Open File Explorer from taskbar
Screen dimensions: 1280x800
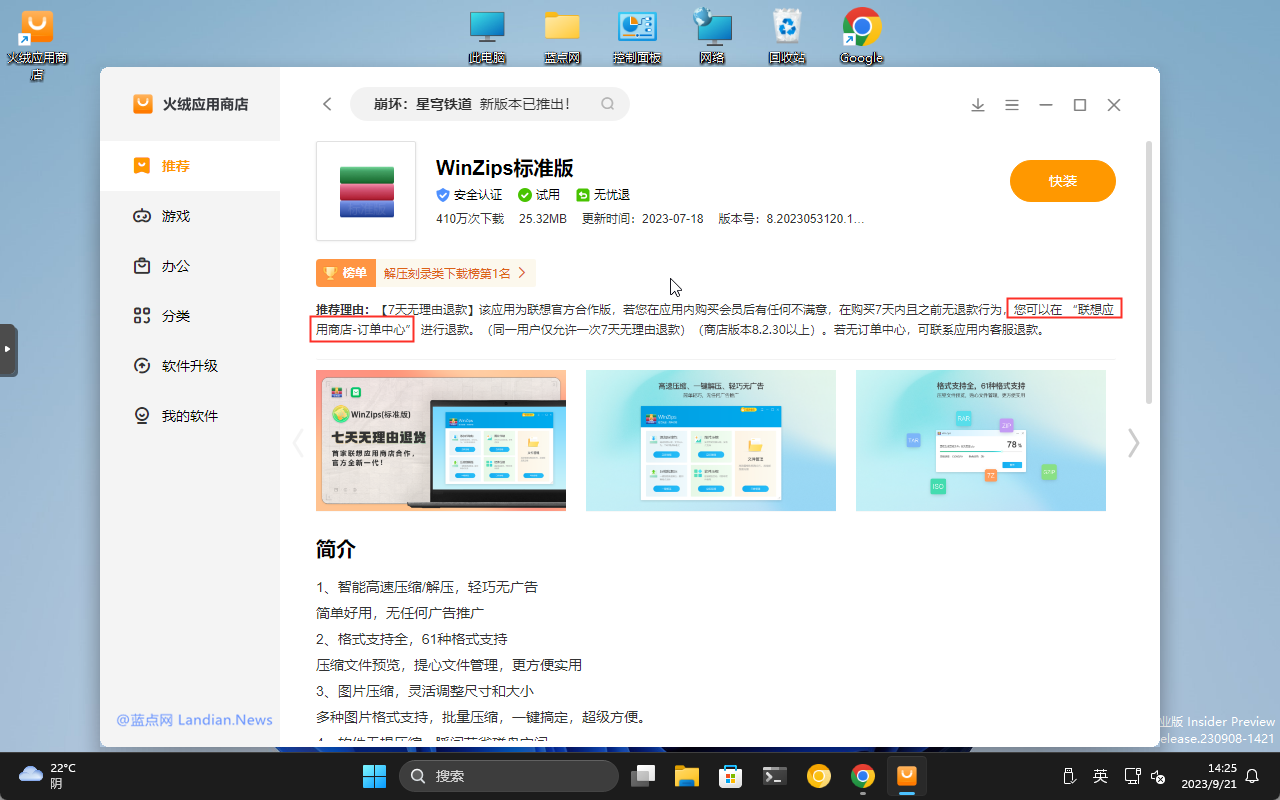click(686, 776)
